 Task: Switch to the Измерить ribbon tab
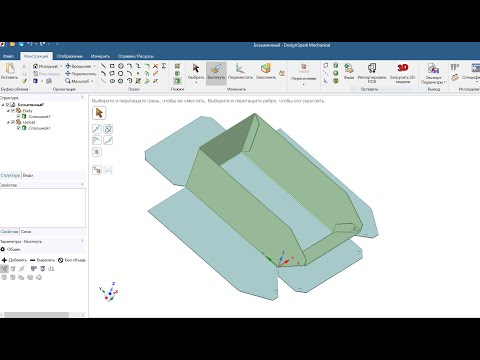[x=100, y=56]
